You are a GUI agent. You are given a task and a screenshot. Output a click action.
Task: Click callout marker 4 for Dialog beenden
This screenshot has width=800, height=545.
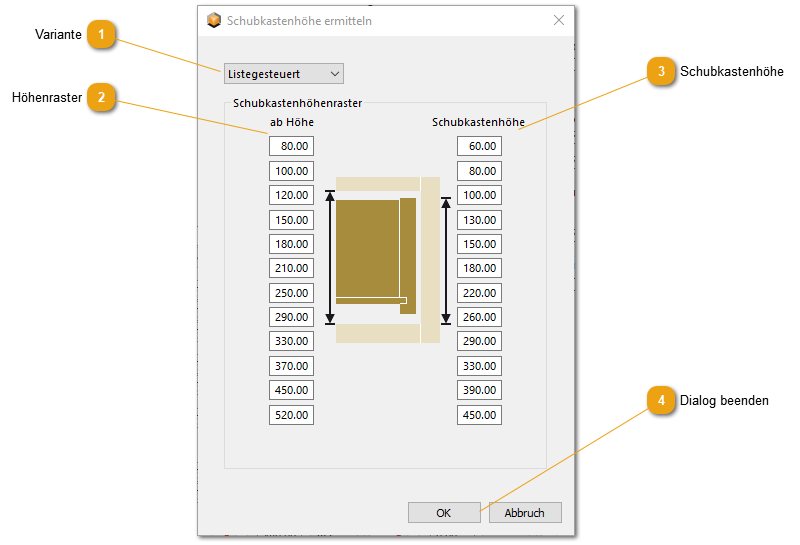pos(660,400)
